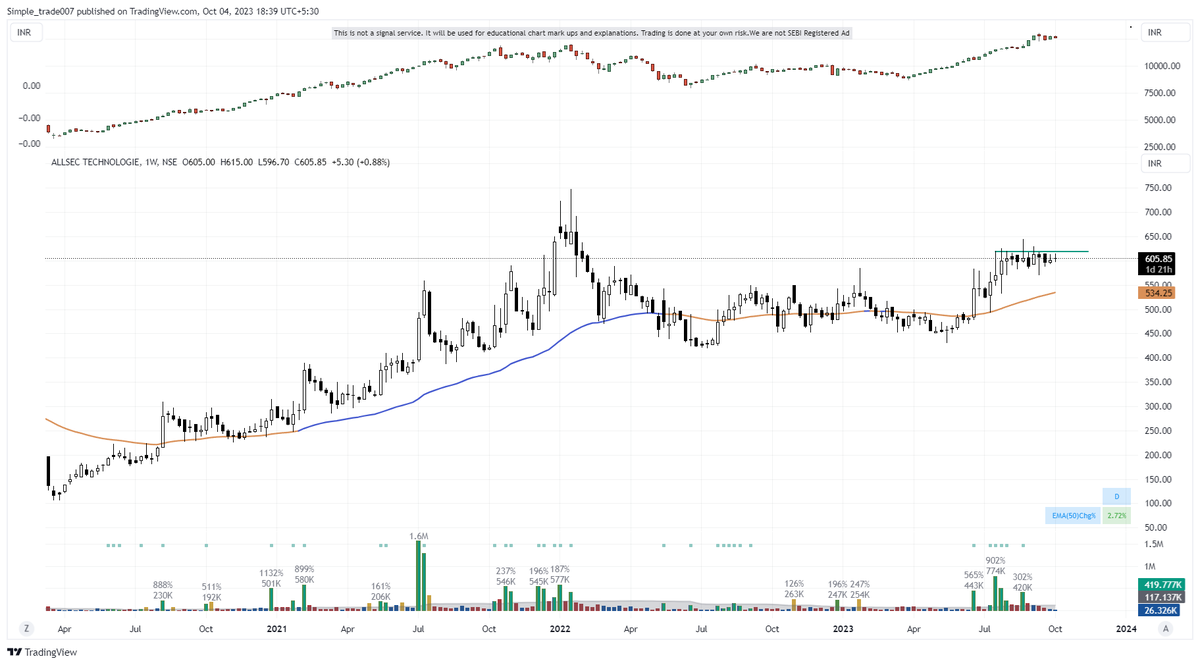Click the 750.00 price scale label

tap(1160, 187)
